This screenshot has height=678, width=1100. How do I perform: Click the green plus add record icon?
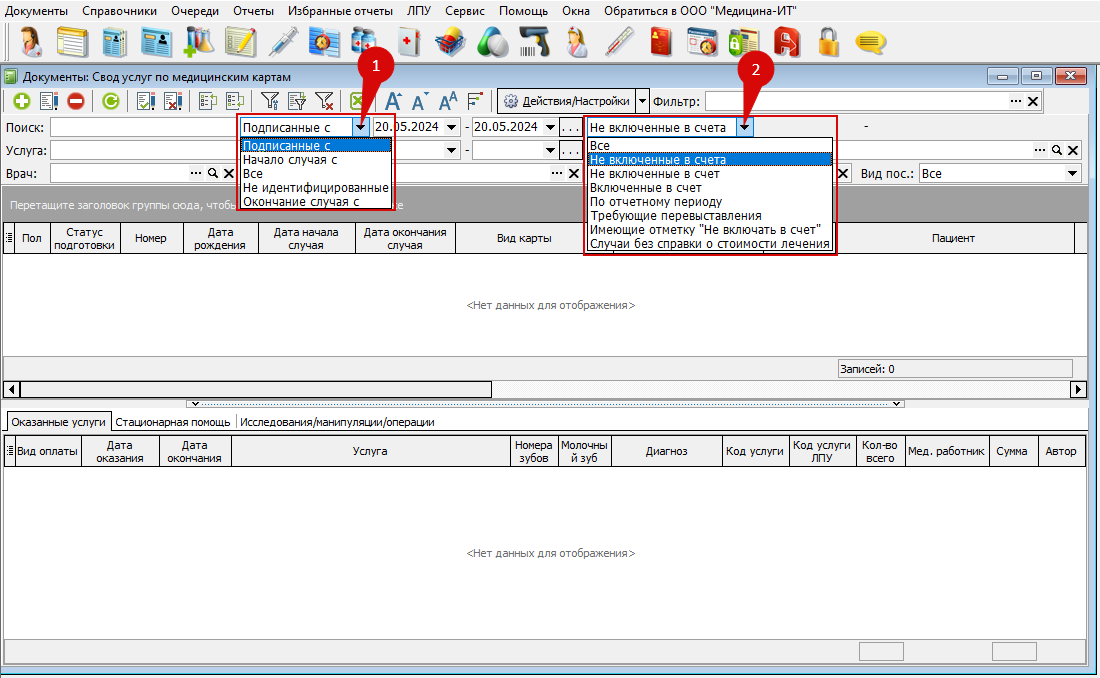coord(22,102)
